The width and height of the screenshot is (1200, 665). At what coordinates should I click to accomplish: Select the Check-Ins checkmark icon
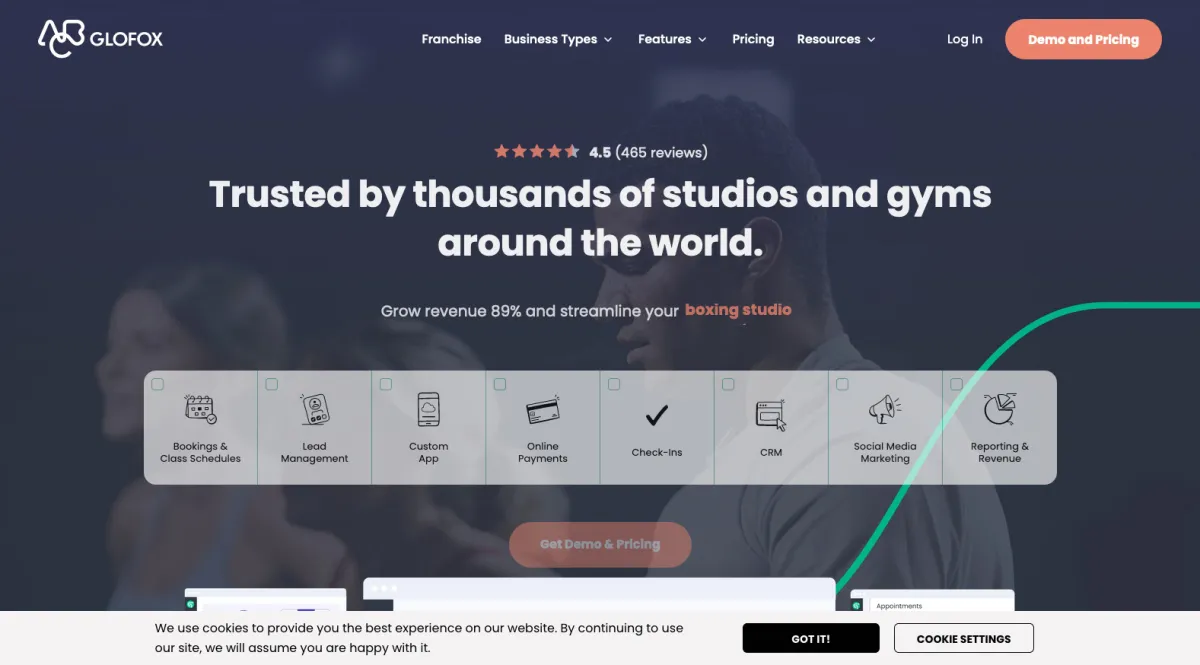pyautogui.click(x=657, y=414)
